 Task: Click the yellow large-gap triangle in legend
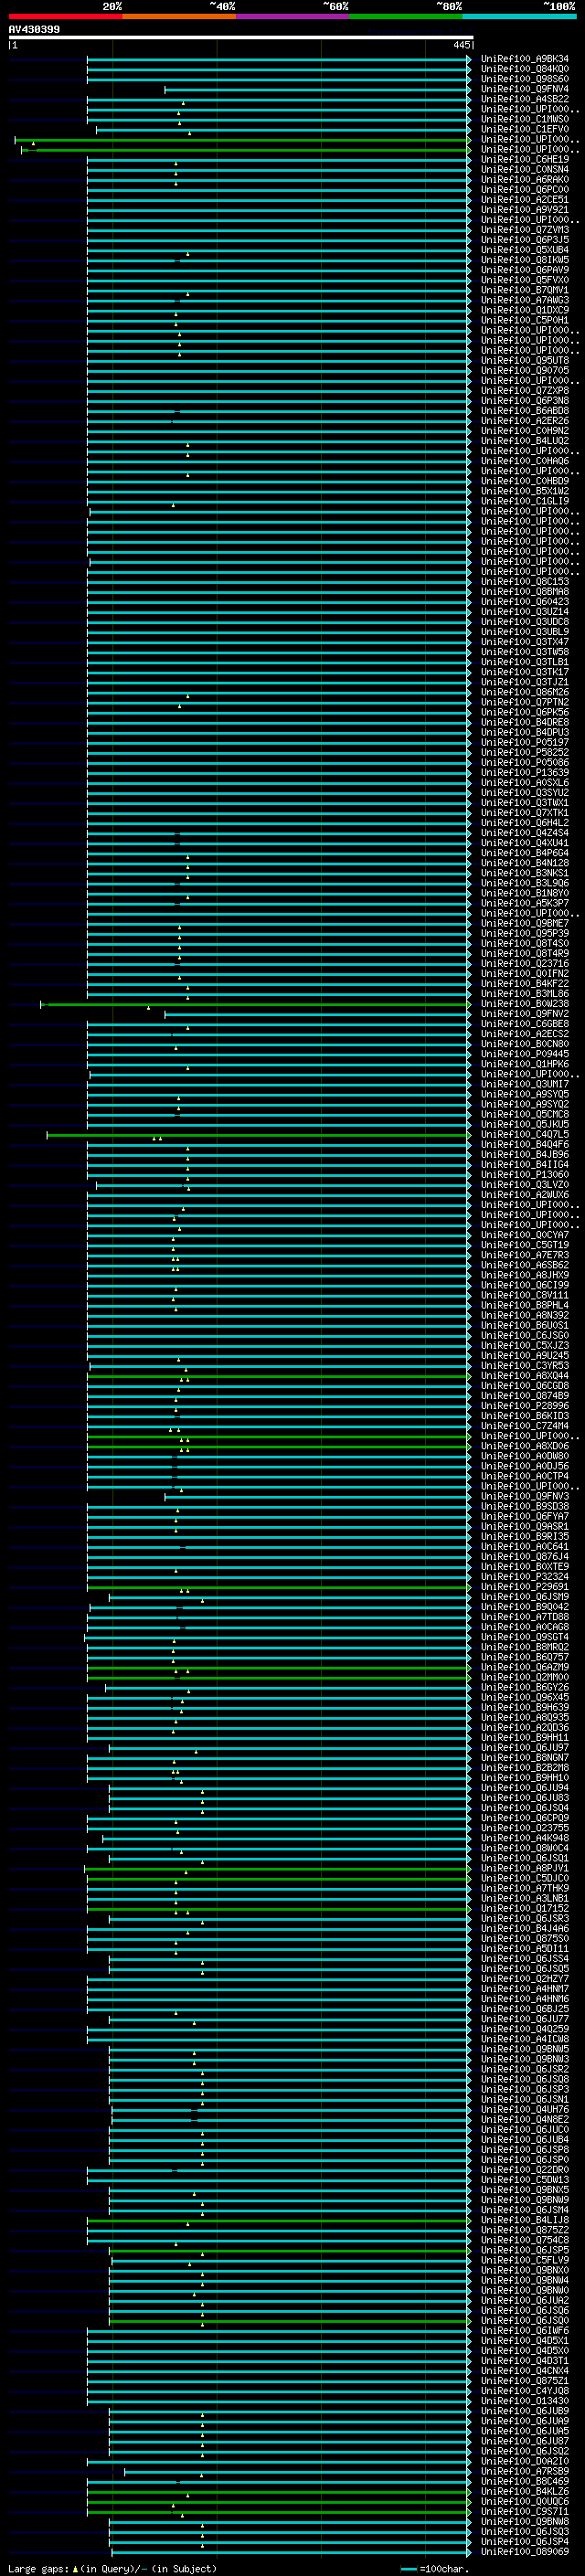[x=75, y=2568]
